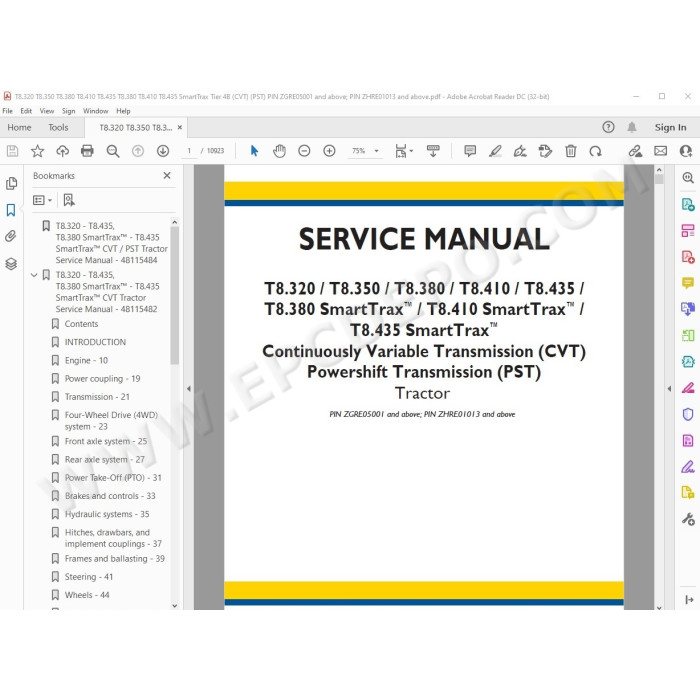Click the trash delete icon
Viewport: 700px width, 700px height.
(571, 151)
